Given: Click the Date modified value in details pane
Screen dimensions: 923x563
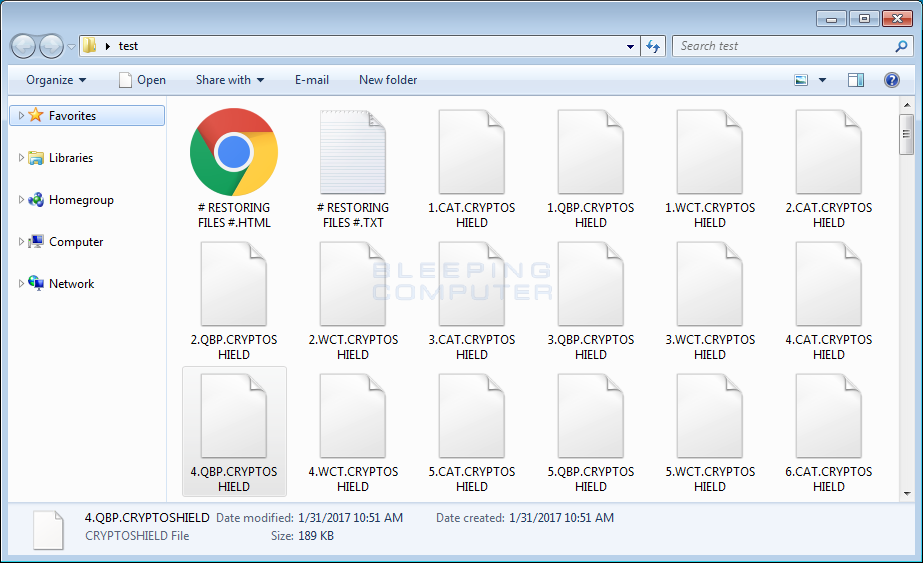Looking at the screenshot, I should [x=350, y=518].
